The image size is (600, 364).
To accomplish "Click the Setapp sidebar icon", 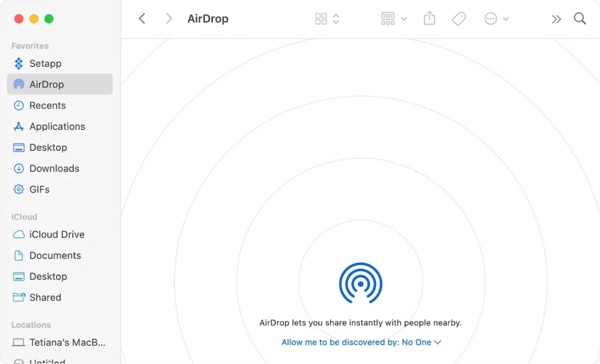I will [x=18, y=64].
